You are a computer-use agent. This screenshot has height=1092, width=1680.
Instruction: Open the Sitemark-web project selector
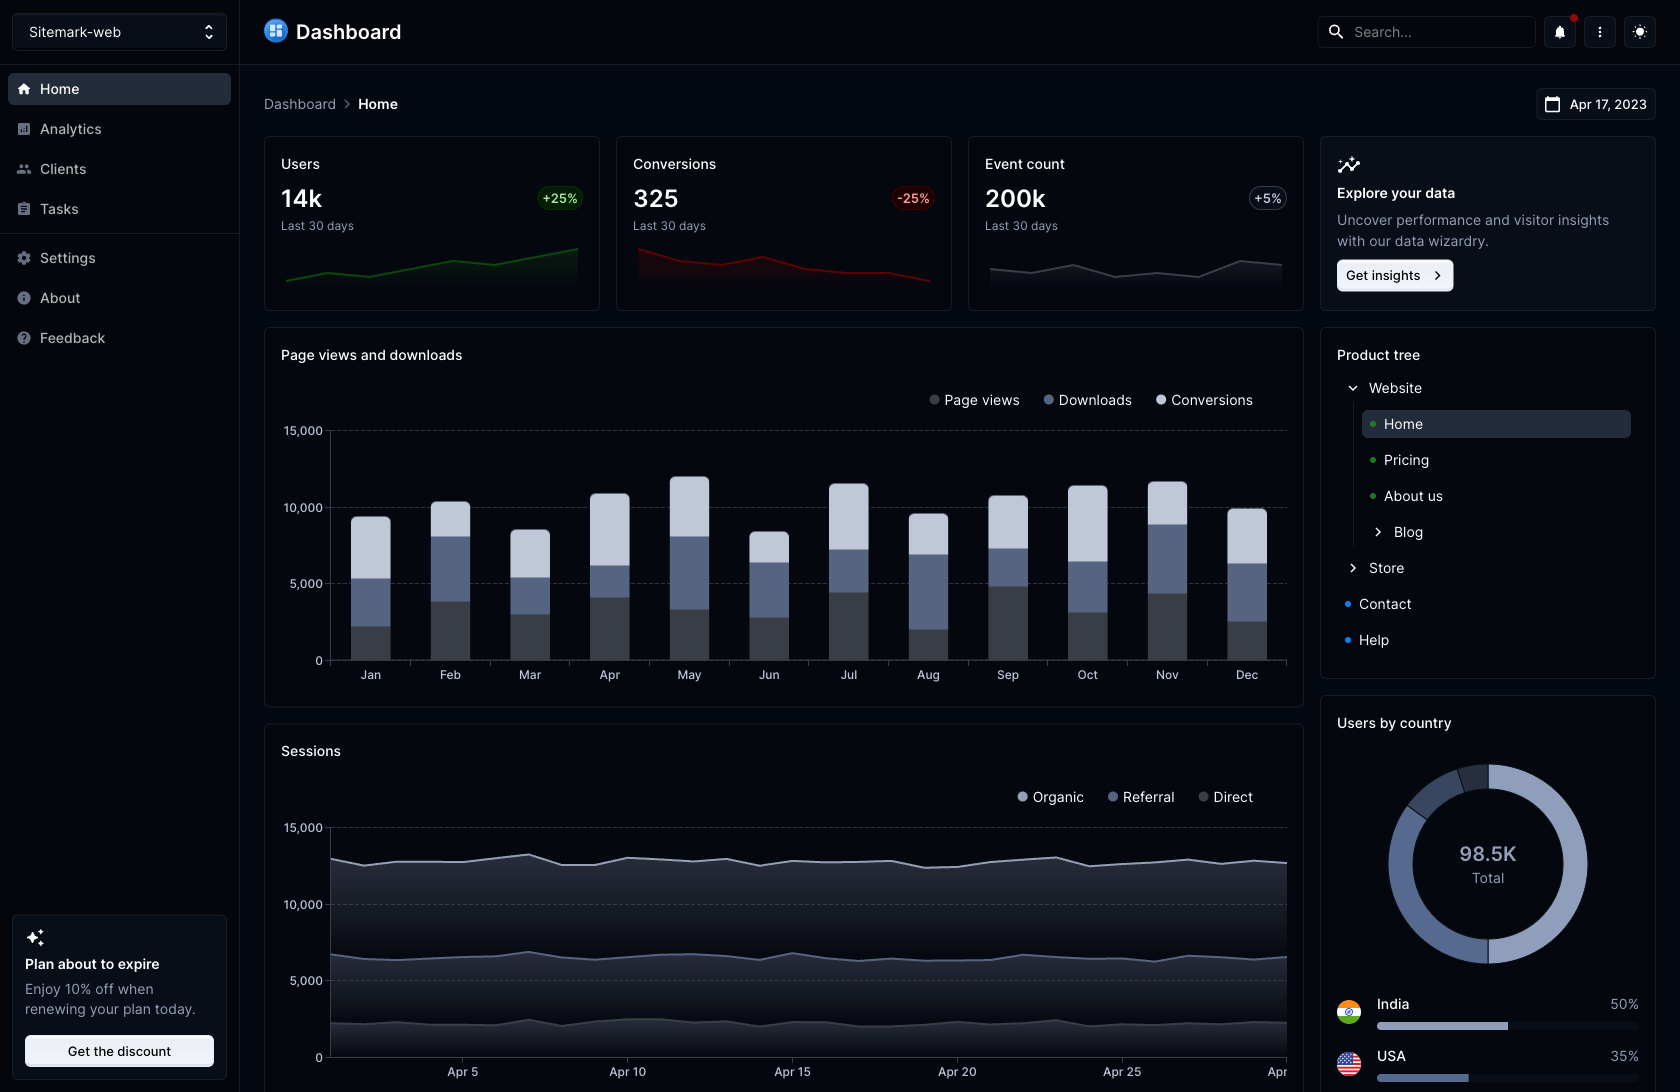tap(119, 32)
